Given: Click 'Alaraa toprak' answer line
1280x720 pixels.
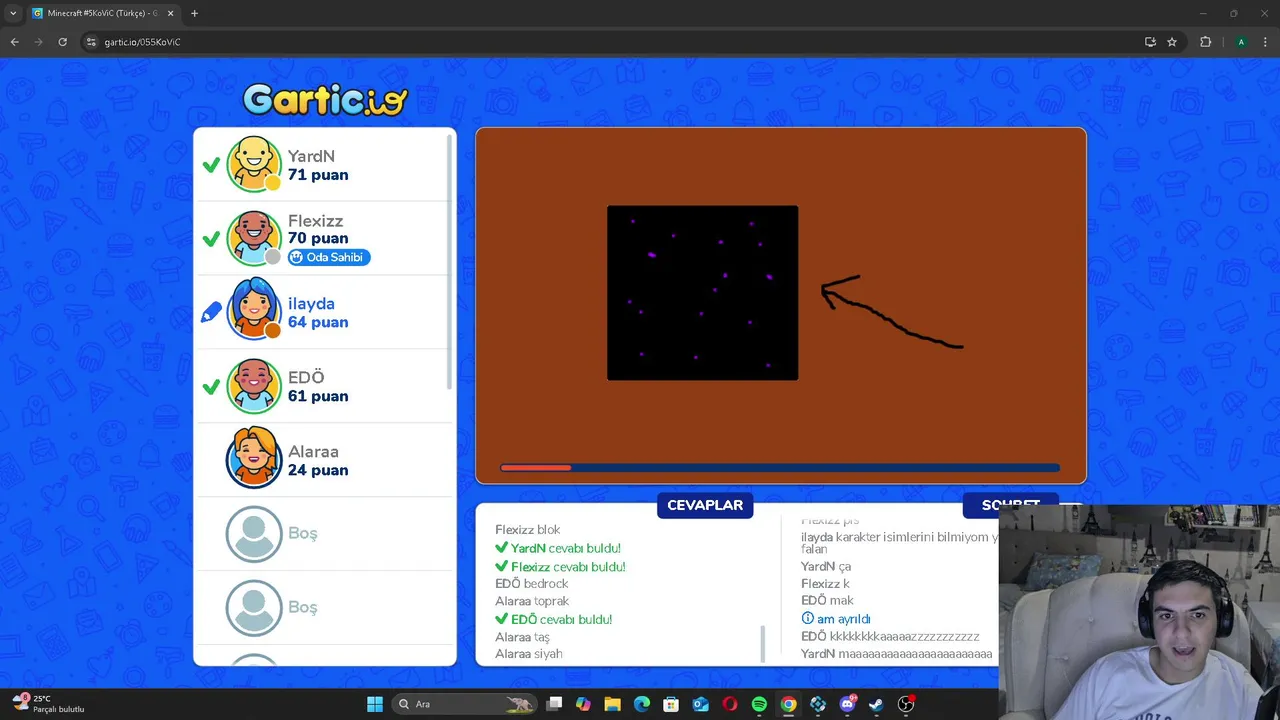Looking at the screenshot, I should (532, 601).
